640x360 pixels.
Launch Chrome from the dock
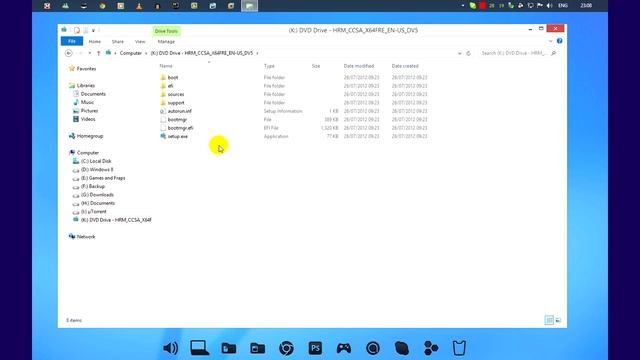pyautogui.click(x=286, y=348)
